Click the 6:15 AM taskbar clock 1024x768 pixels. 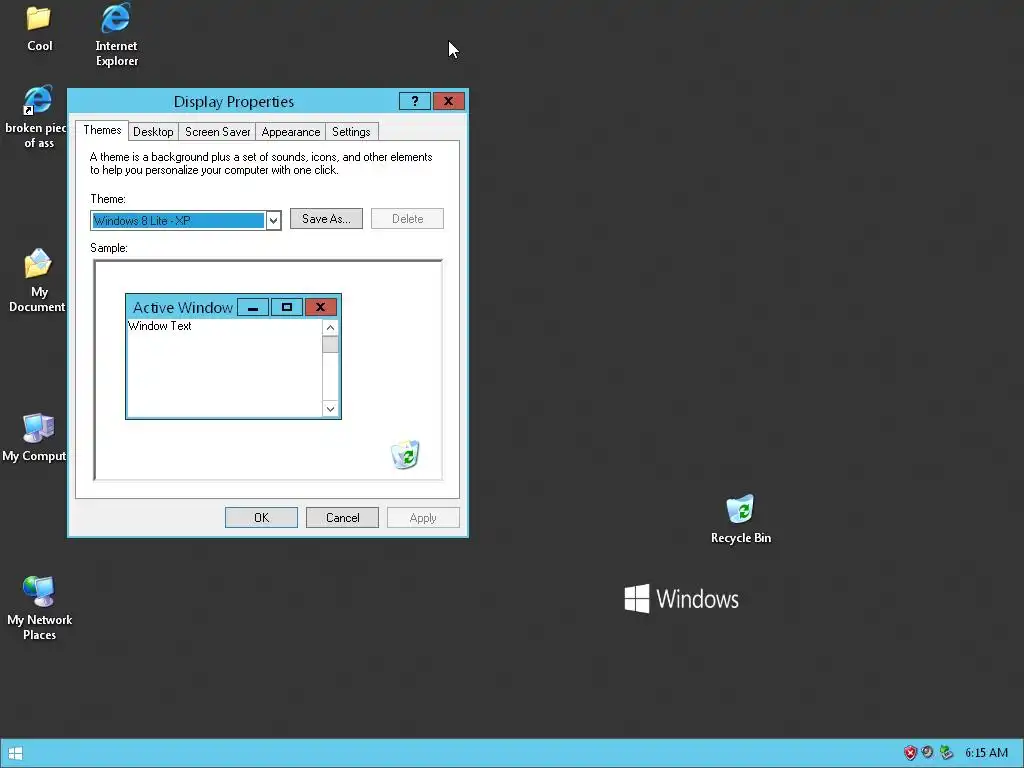[986, 753]
